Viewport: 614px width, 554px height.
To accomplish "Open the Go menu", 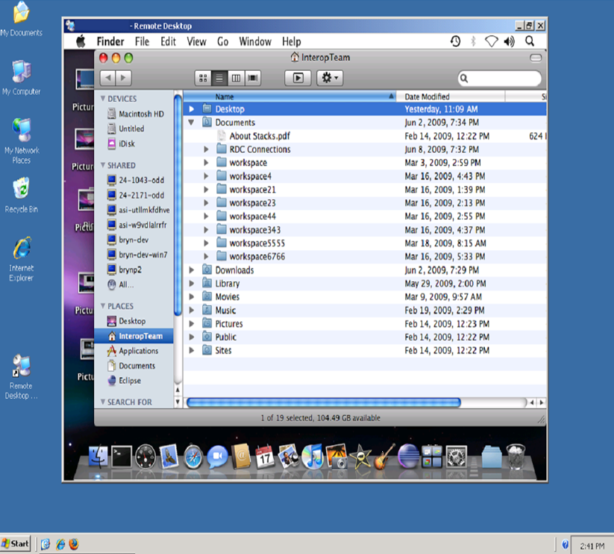I will pos(222,42).
